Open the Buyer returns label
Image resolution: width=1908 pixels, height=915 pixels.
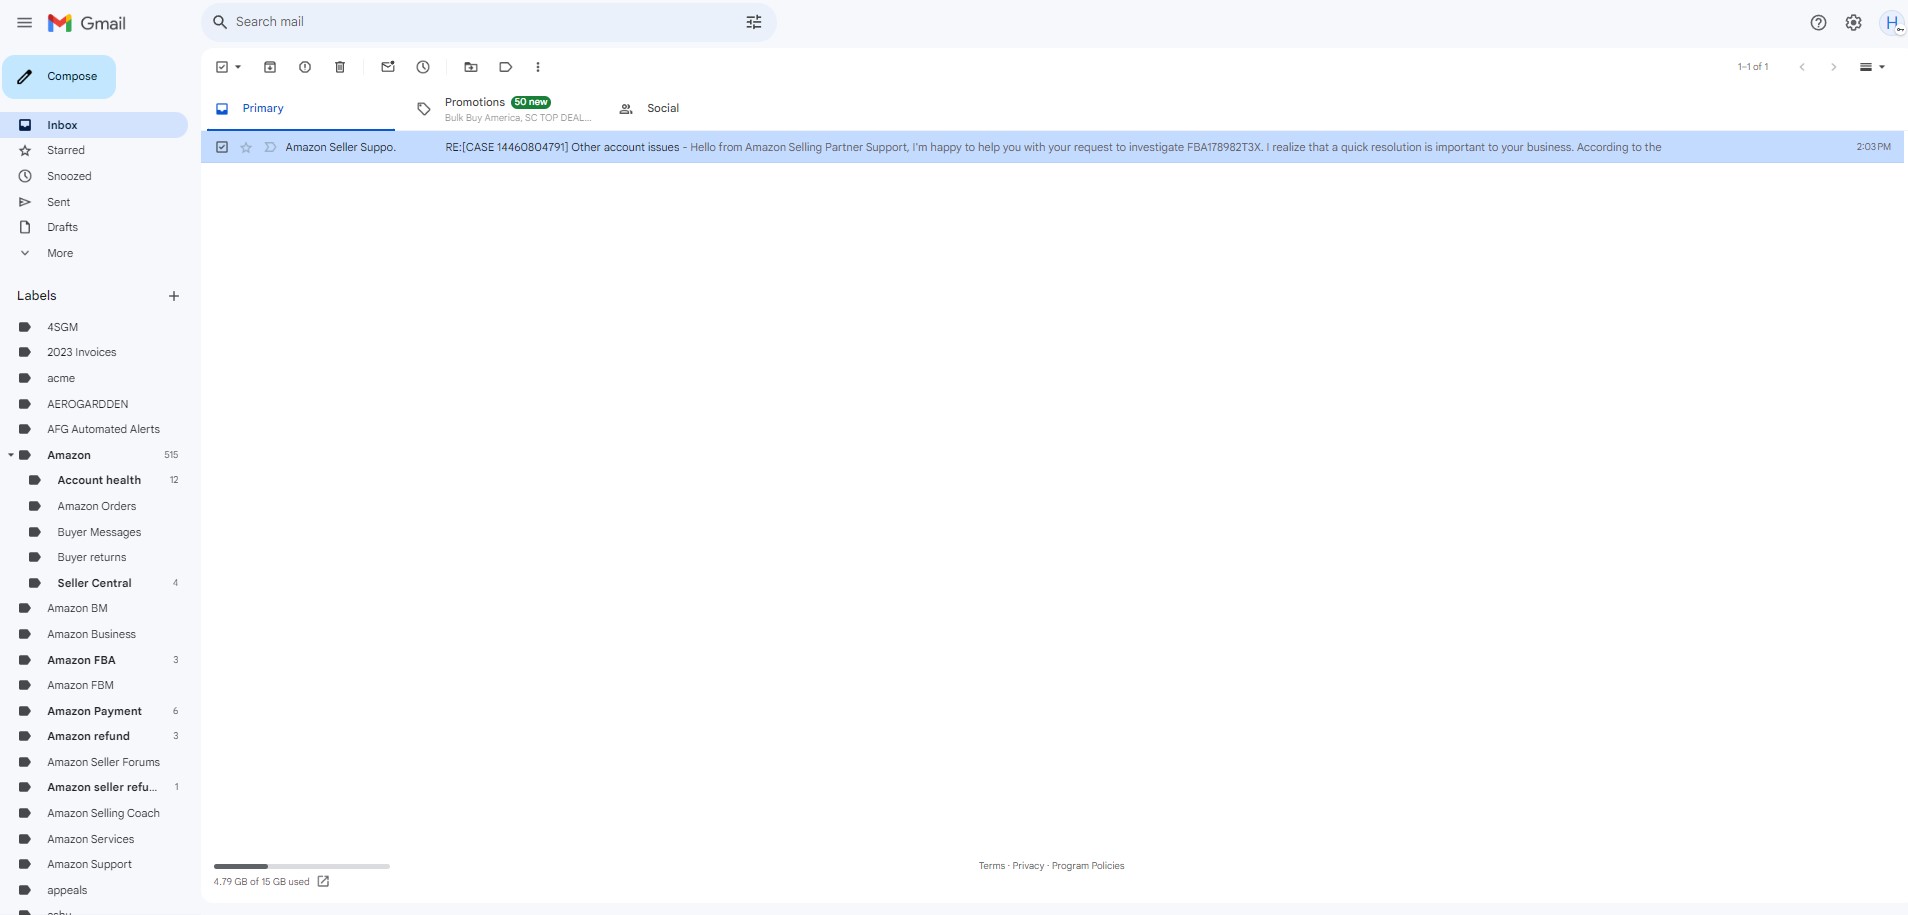tap(92, 557)
